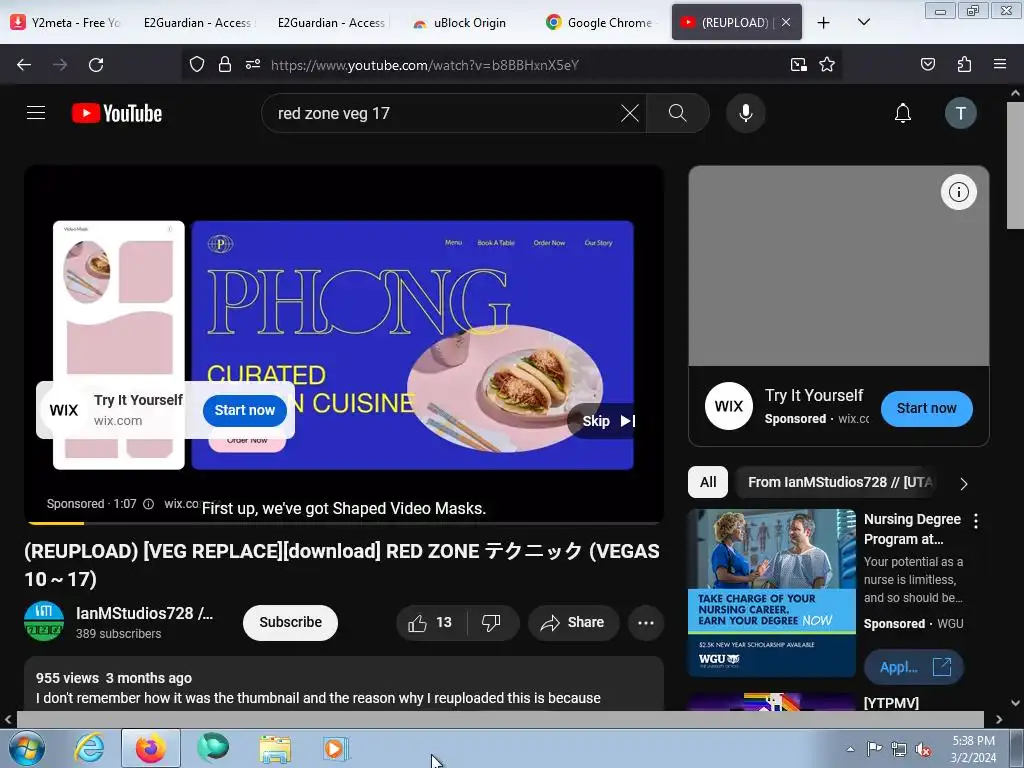The height and width of the screenshot is (768, 1024).
Task: Dislike the video
Action: [492, 622]
